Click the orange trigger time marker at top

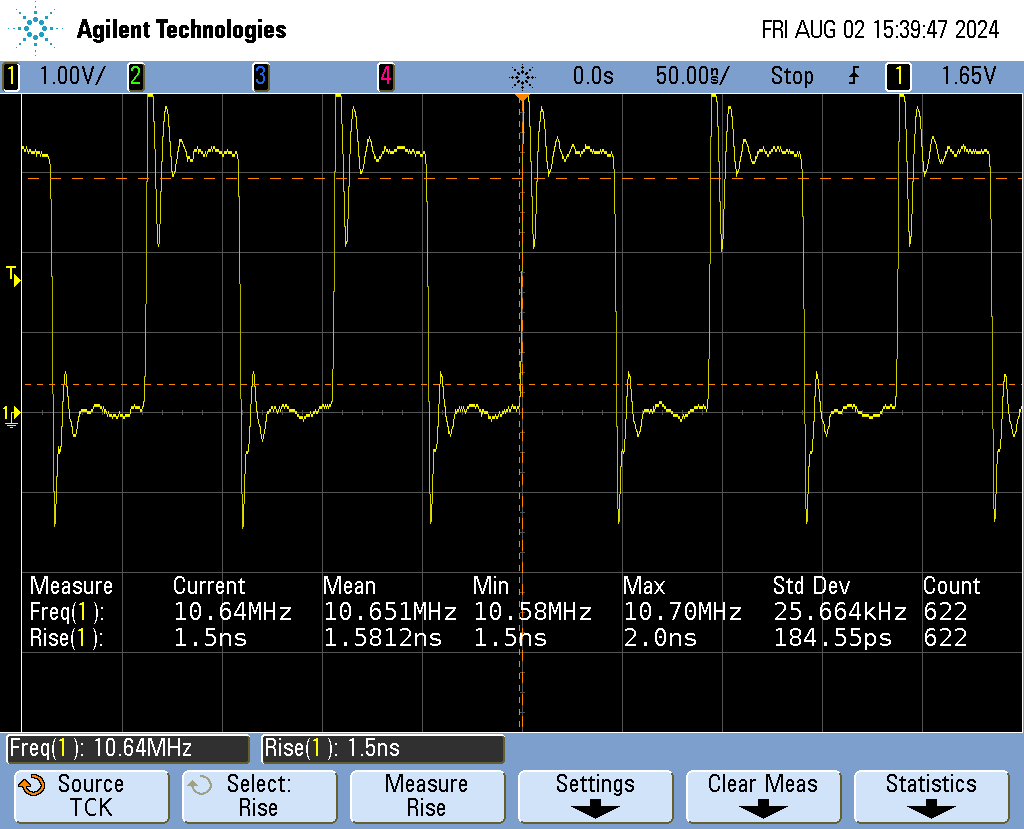click(521, 98)
